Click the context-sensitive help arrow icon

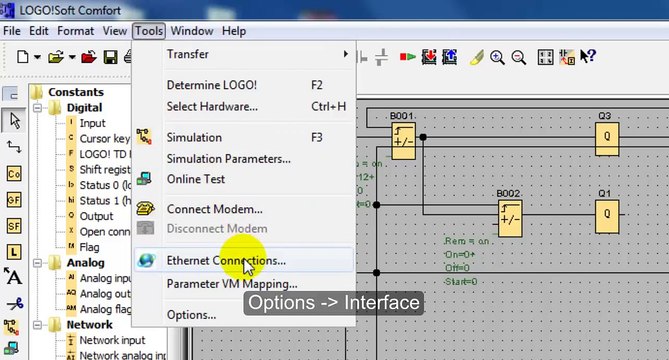click(588, 56)
